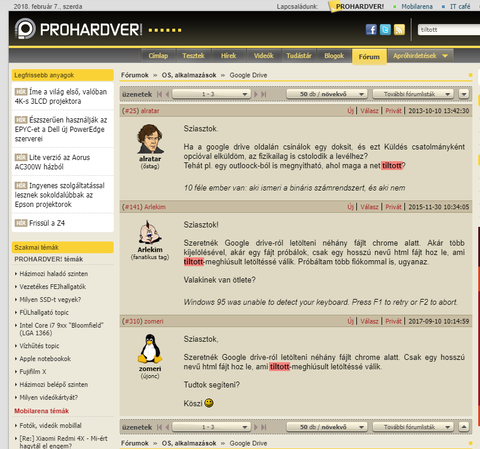Open topic Vízhűtés topic

[x=39, y=346]
